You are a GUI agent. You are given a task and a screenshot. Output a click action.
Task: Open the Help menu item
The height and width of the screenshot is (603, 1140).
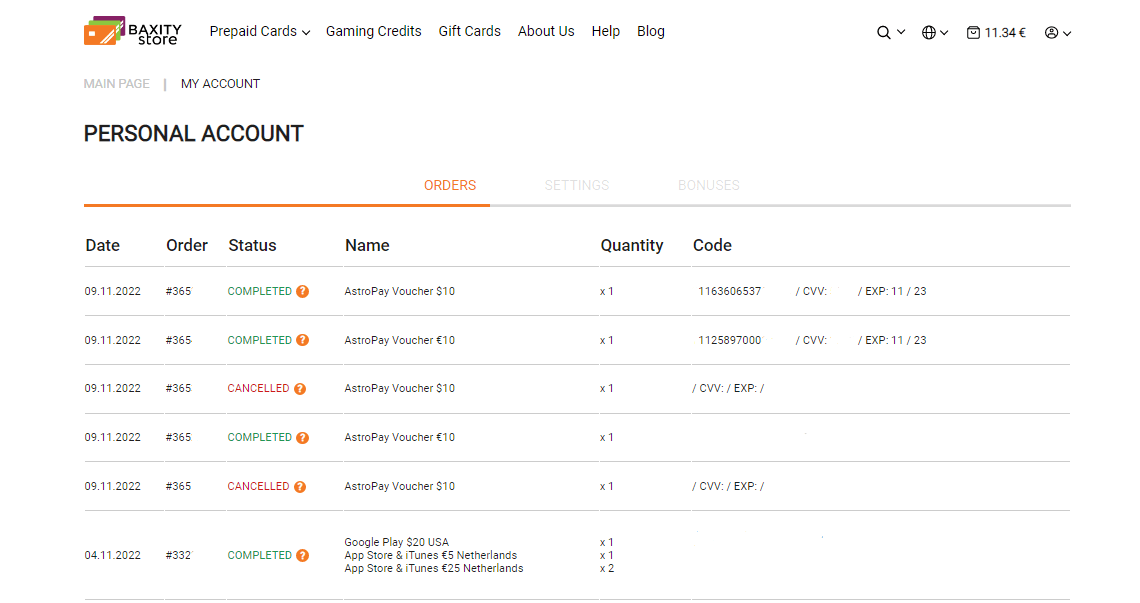(x=606, y=31)
